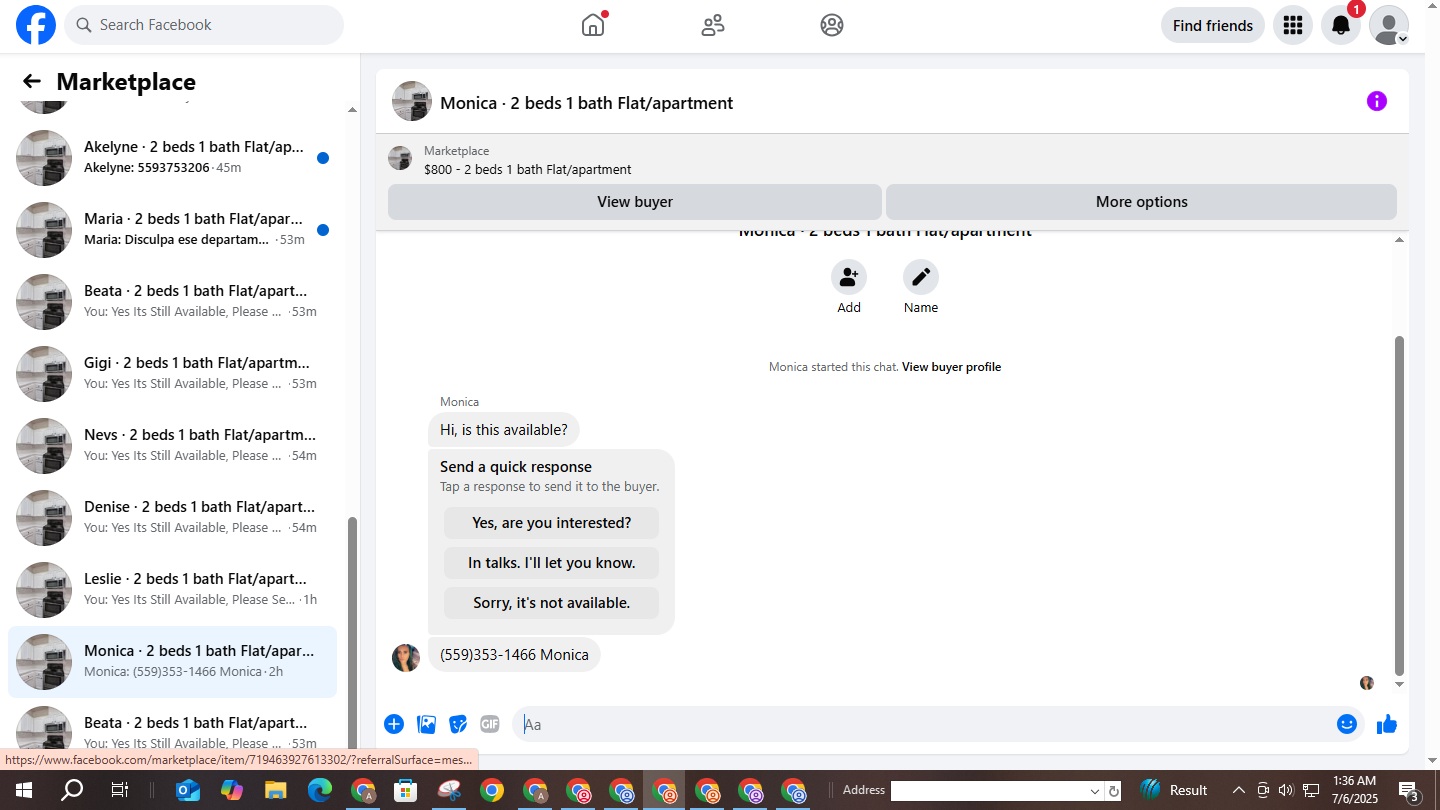Viewport: 1440px width, 810px height.
Task: Send quick response 'In talks. I'll let you know.'
Action: 552,563
